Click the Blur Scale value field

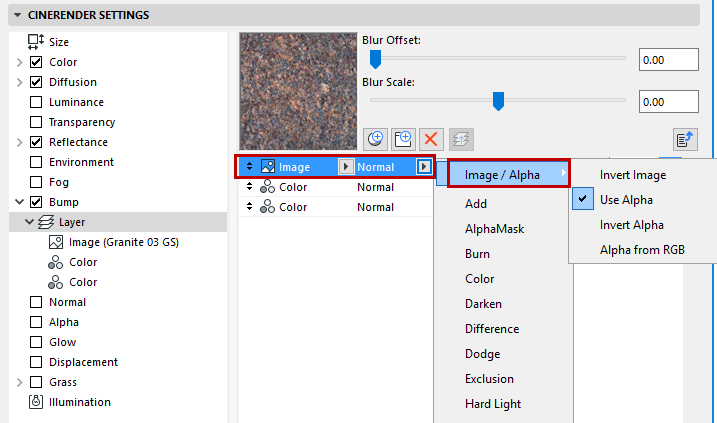[x=669, y=102]
